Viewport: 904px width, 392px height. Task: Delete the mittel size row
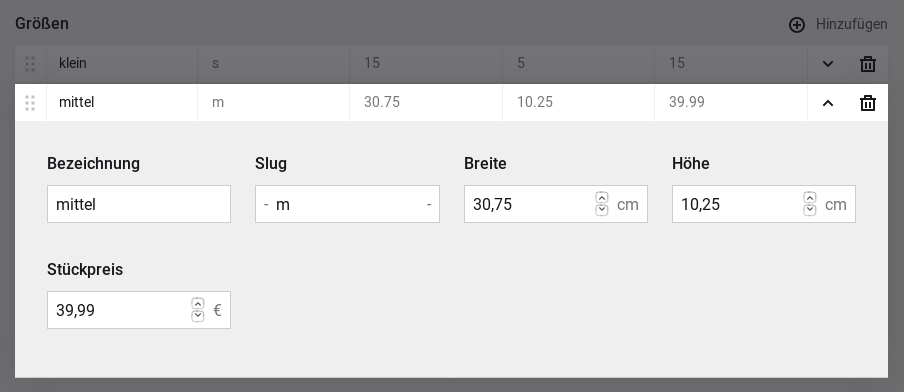(x=868, y=103)
